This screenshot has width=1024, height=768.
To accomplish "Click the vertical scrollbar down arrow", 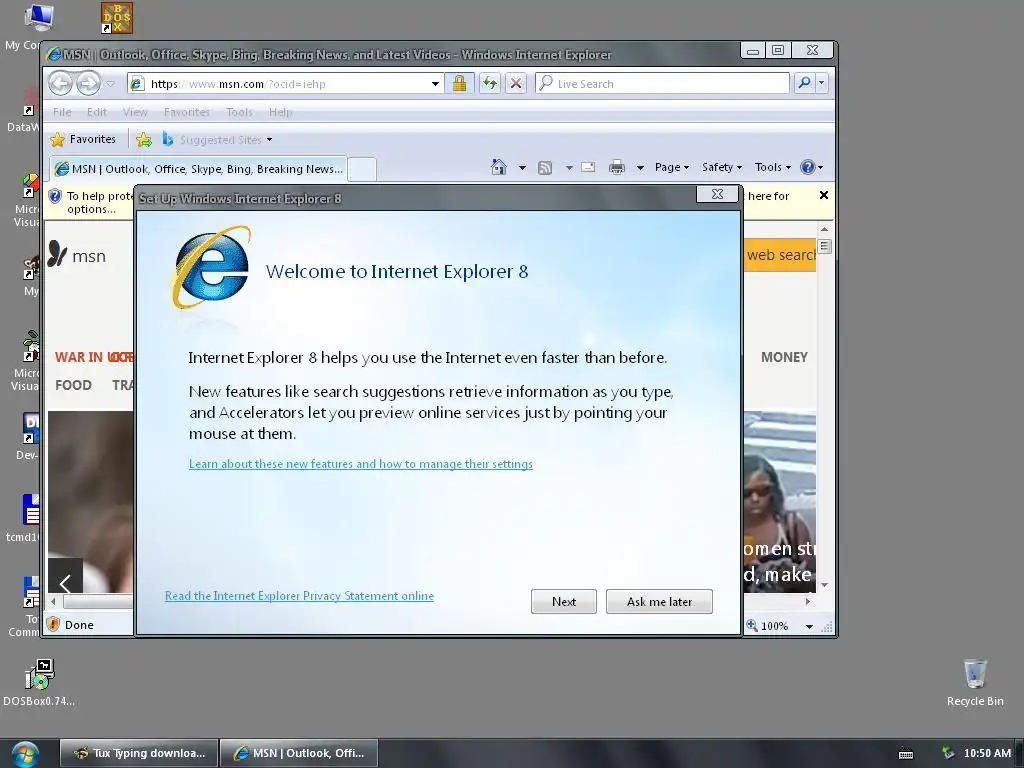I will (x=824, y=584).
